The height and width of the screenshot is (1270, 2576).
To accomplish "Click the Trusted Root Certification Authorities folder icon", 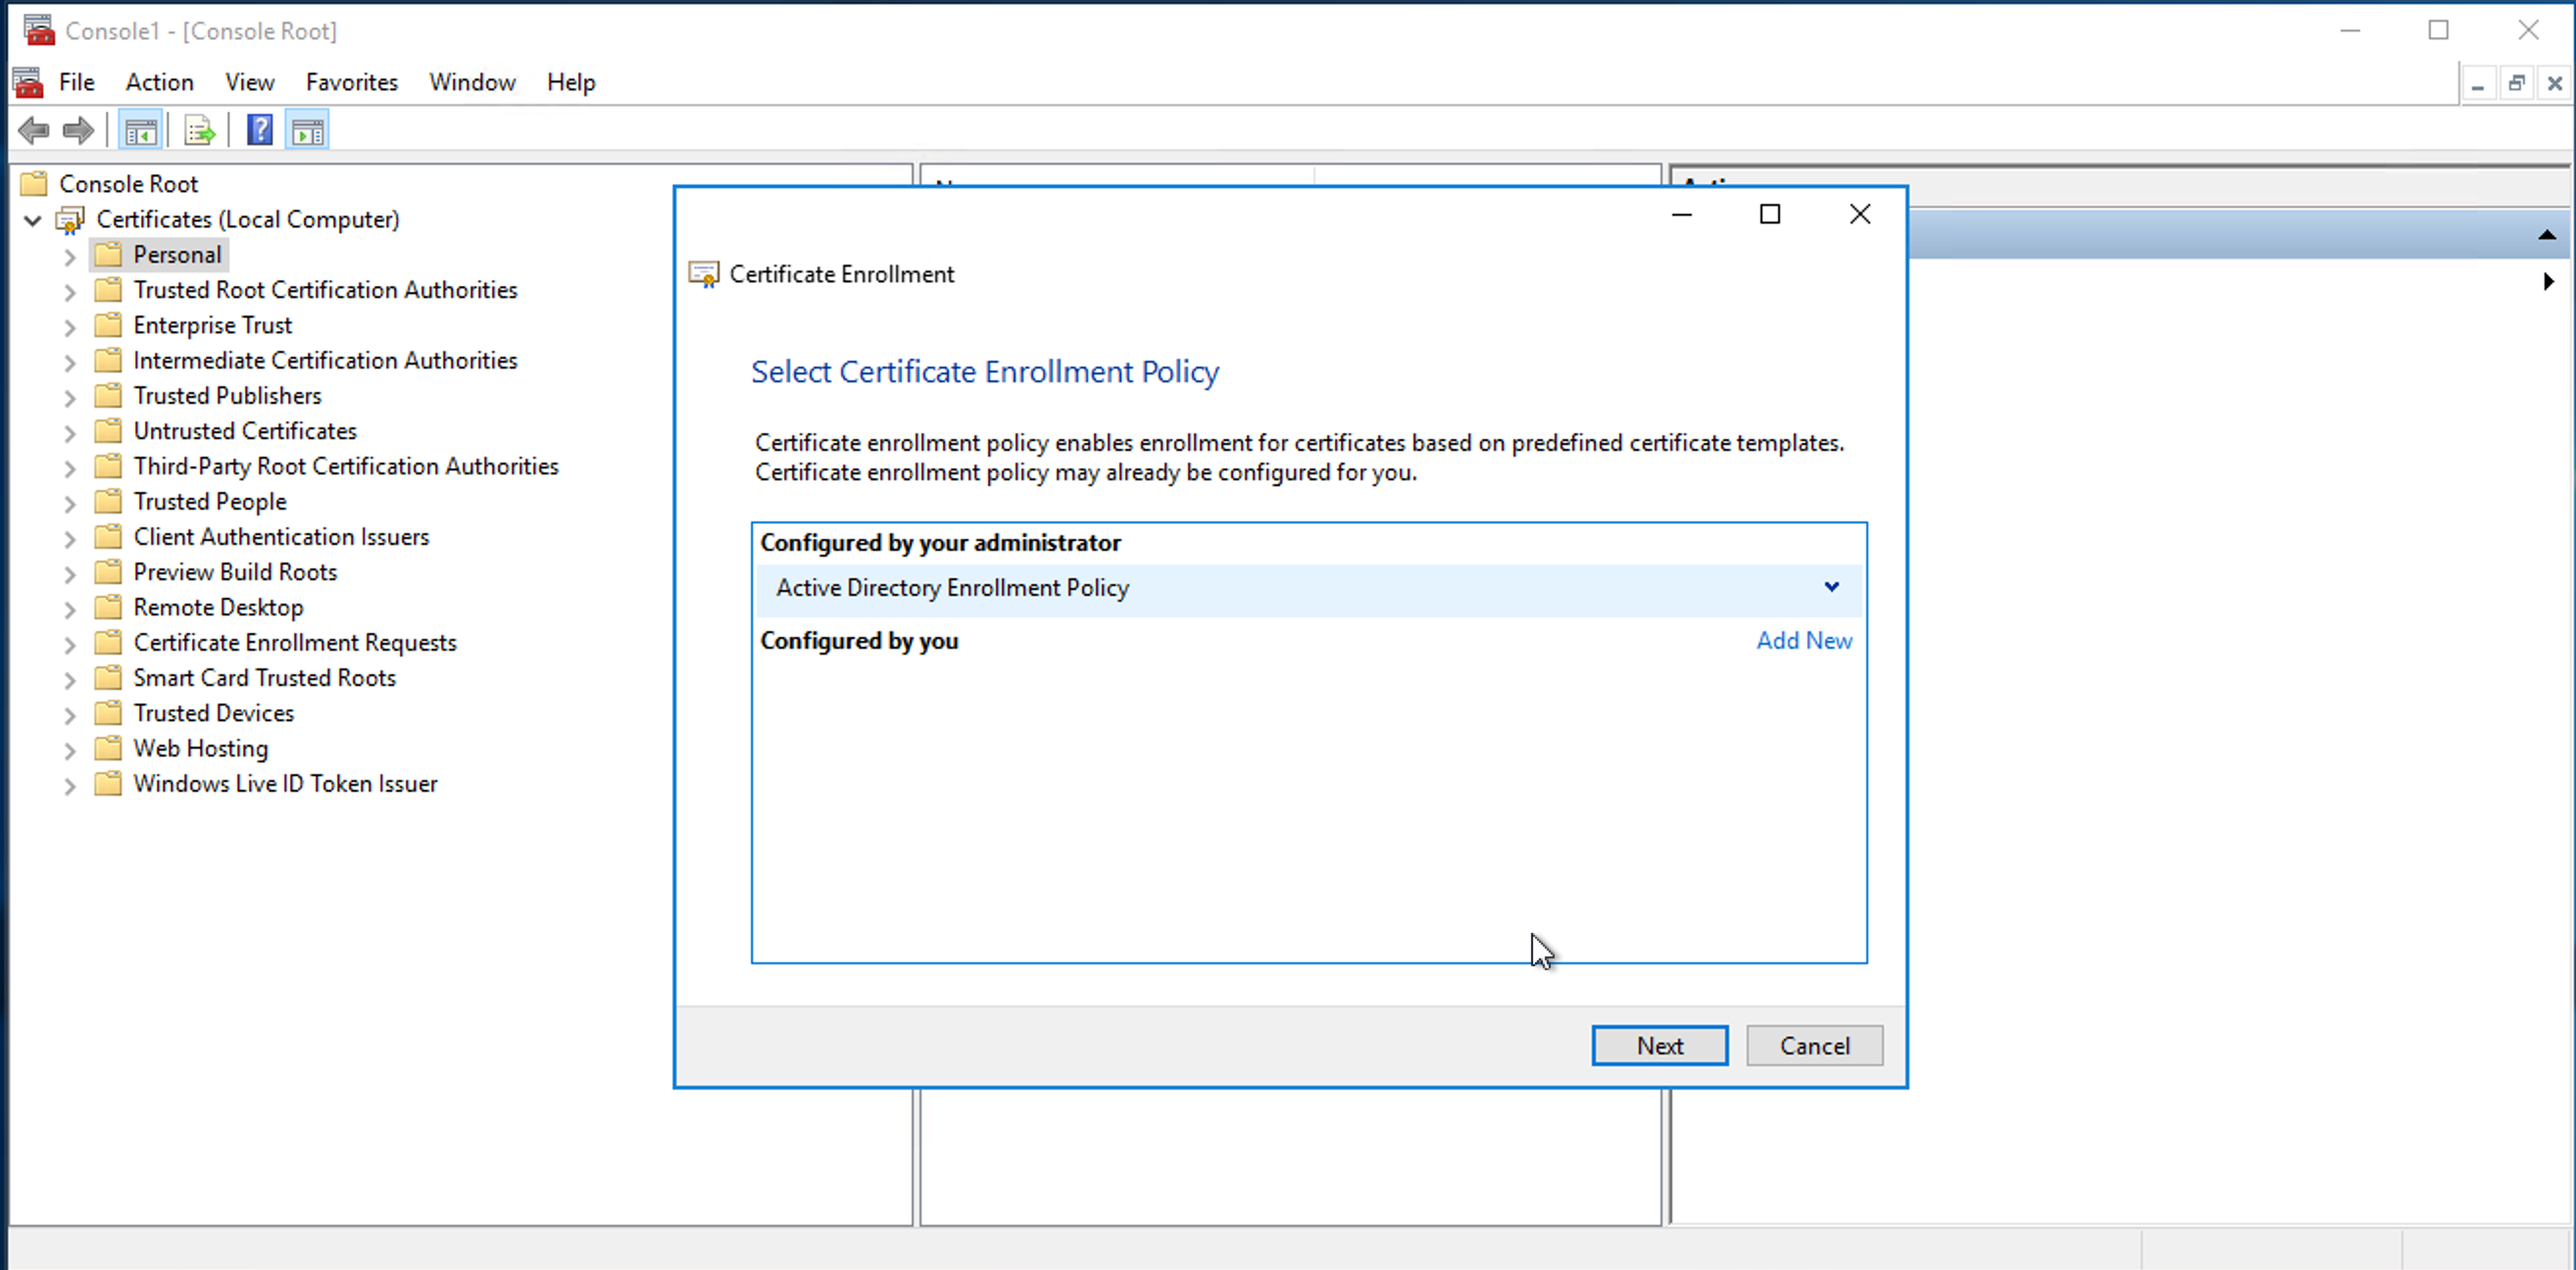I will tap(108, 290).
